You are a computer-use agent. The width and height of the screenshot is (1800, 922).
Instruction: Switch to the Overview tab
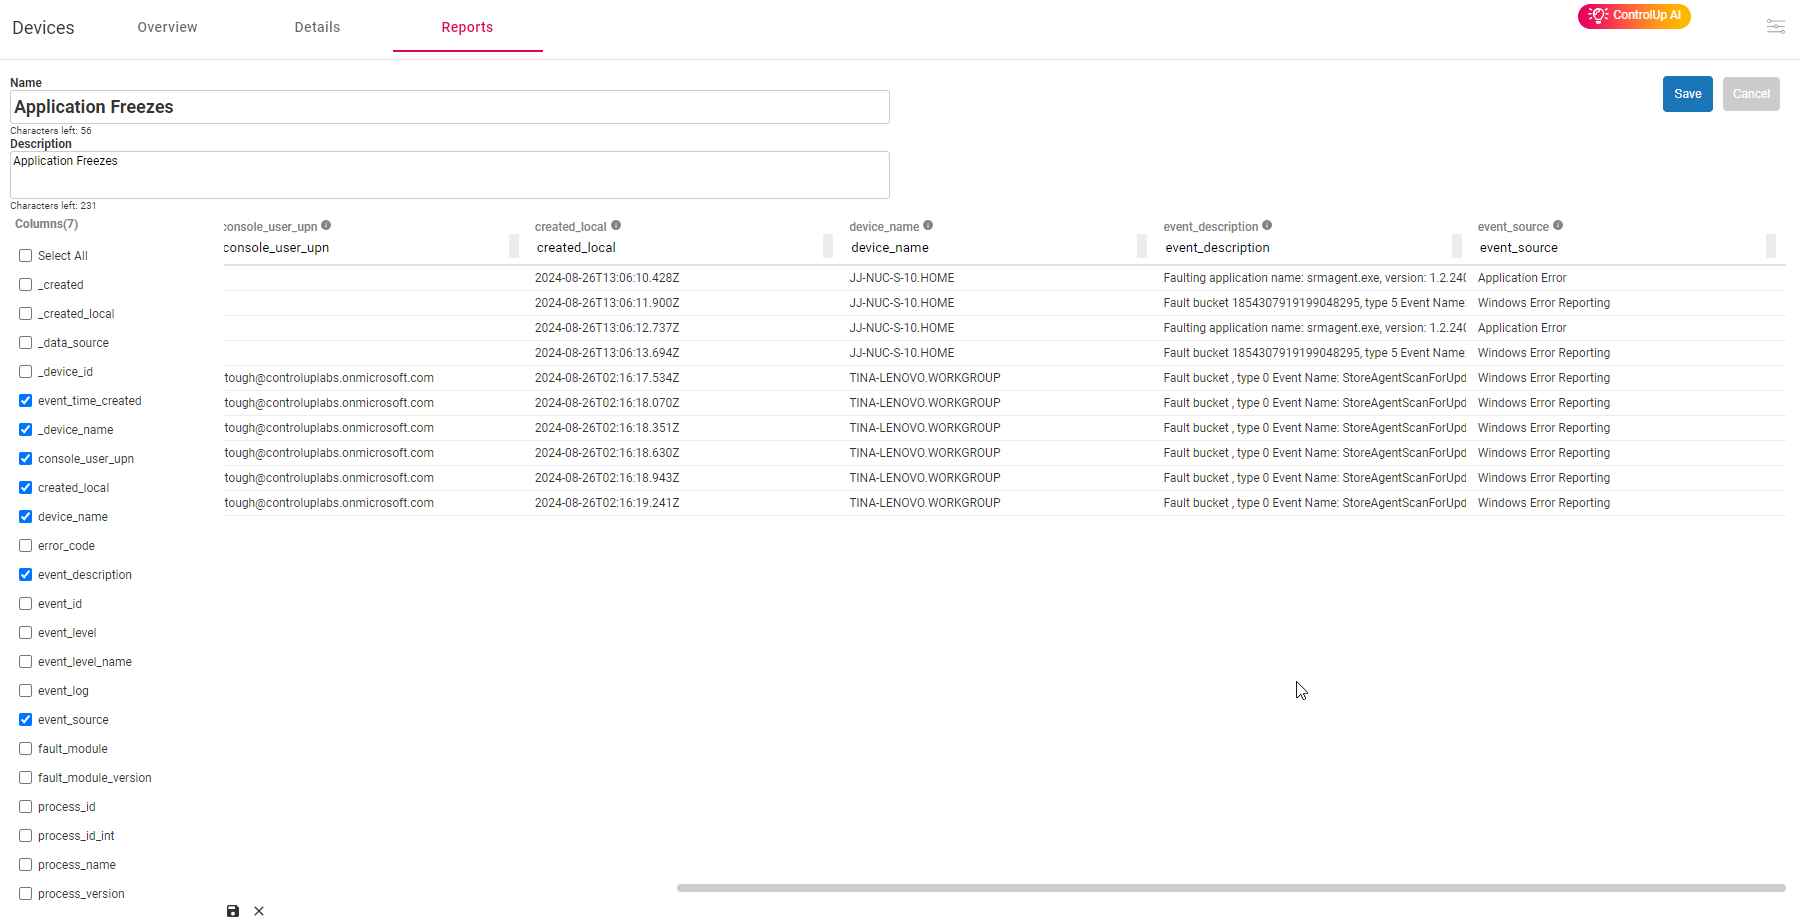pos(167,27)
